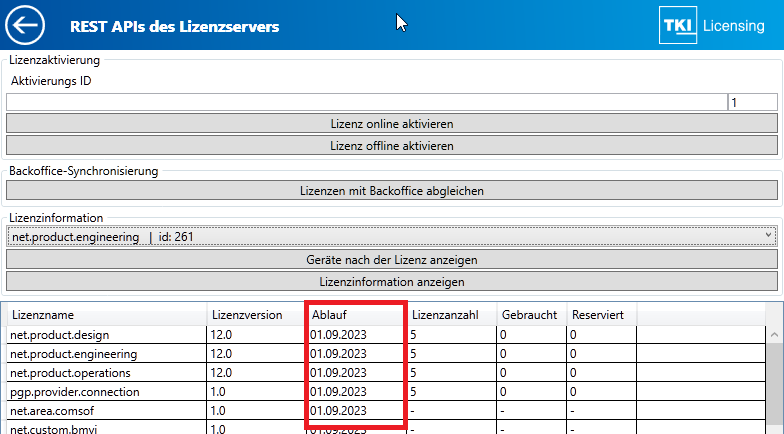Select the net.product.operations row
This screenshot has height=434, width=784.
386,372
